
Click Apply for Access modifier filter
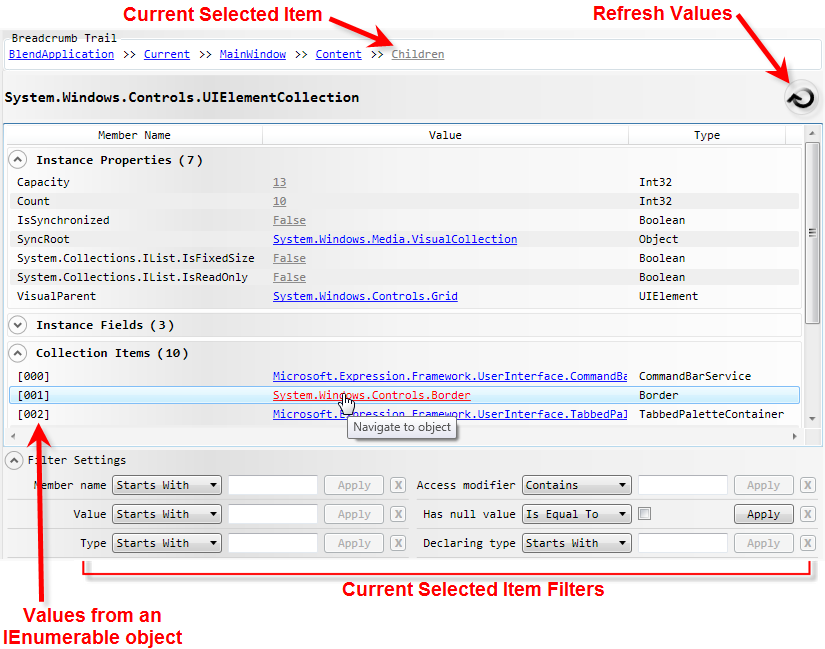763,485
